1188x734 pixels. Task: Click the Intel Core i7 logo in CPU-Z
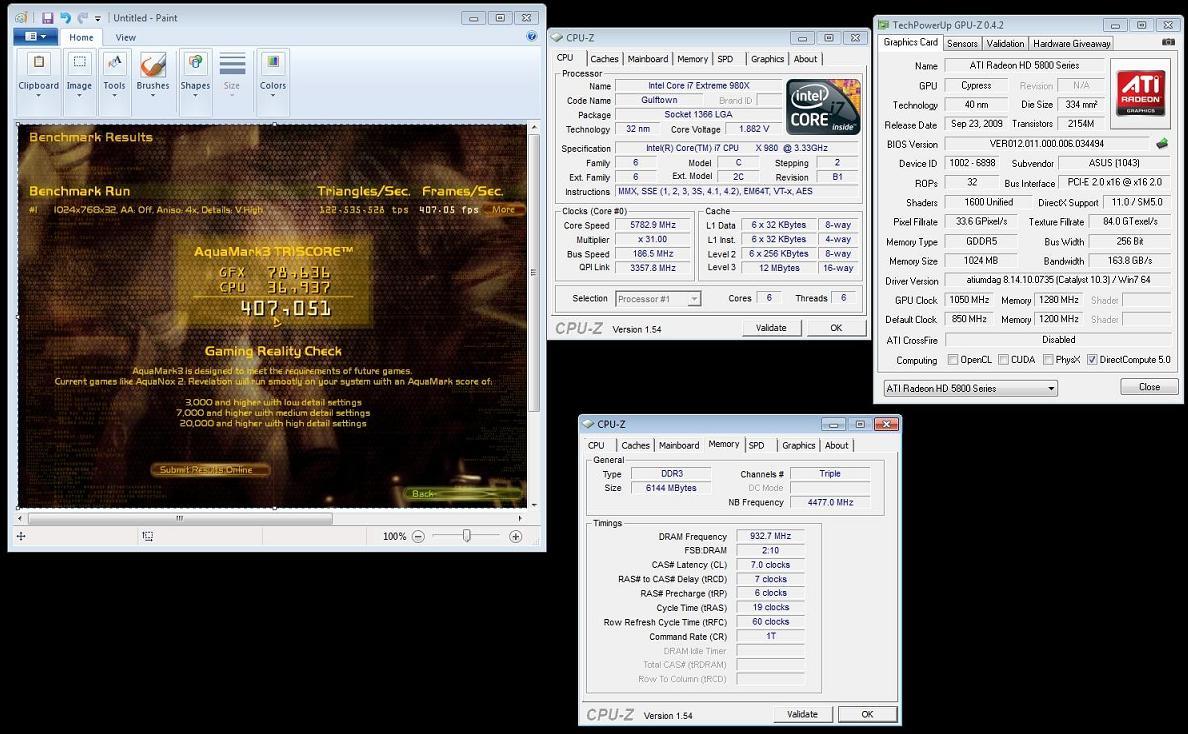pos(824,107)
